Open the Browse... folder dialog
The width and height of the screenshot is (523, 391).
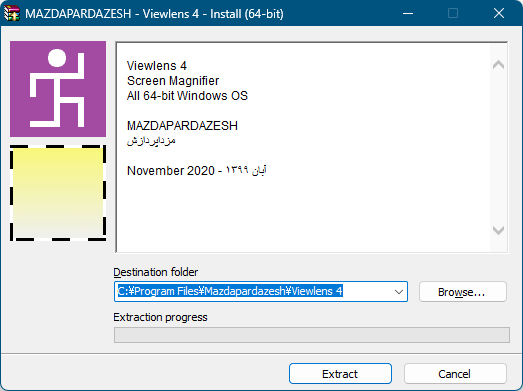[463, 292]
